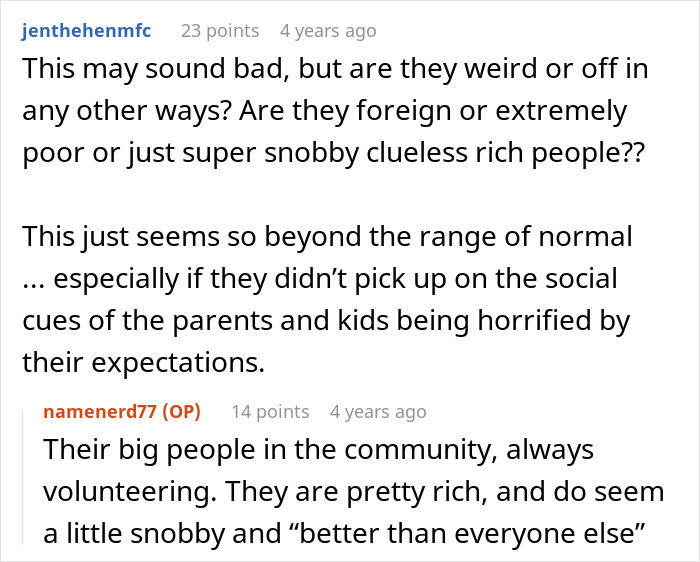Screen dimensions: 700x562
Task: Click the timestamp on jenthehenmfc's comment
Action: point(328,31)
